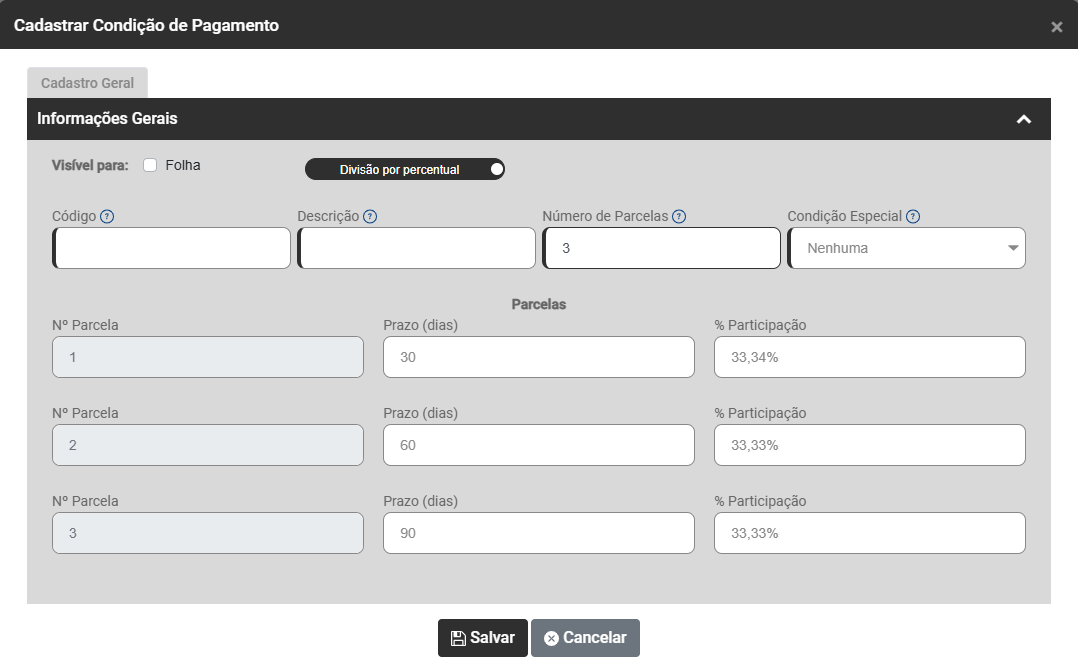Toggle the Divisão por percentual switch

405,170
